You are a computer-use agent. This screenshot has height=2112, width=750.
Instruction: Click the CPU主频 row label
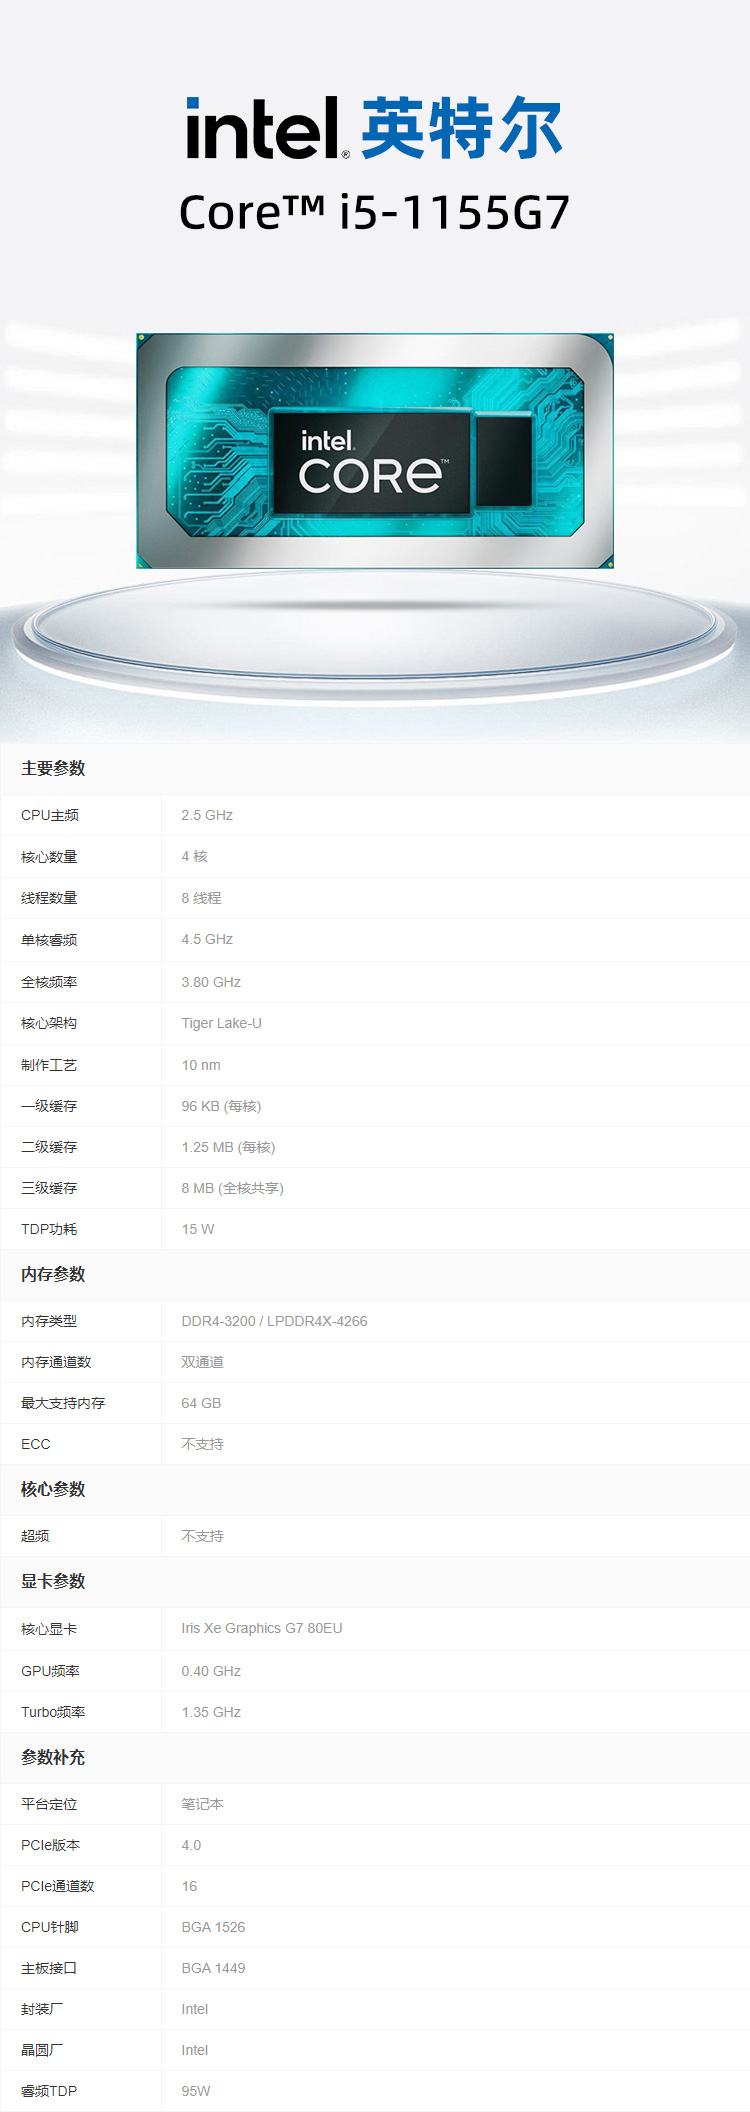[x=50, y=815]
